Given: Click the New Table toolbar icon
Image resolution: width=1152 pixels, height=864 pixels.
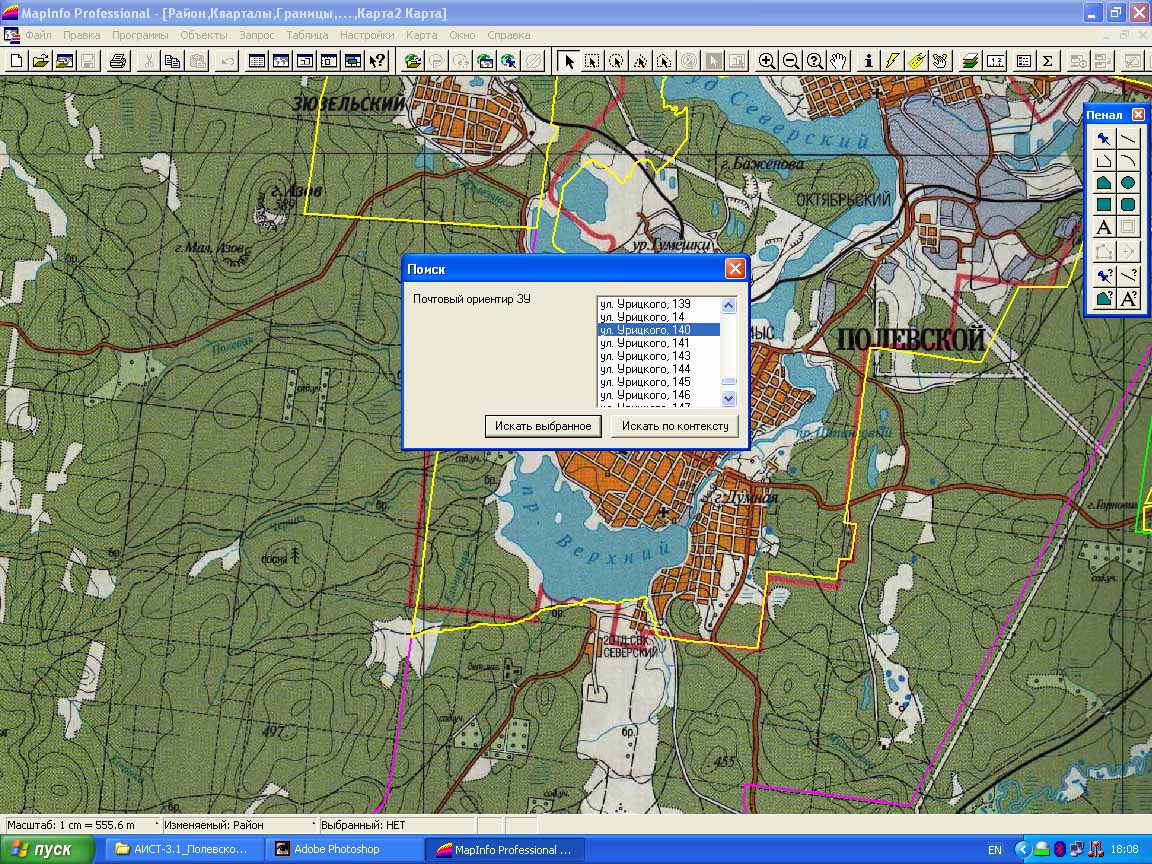Looking at the screenshot, I should [x=16, y=61].
